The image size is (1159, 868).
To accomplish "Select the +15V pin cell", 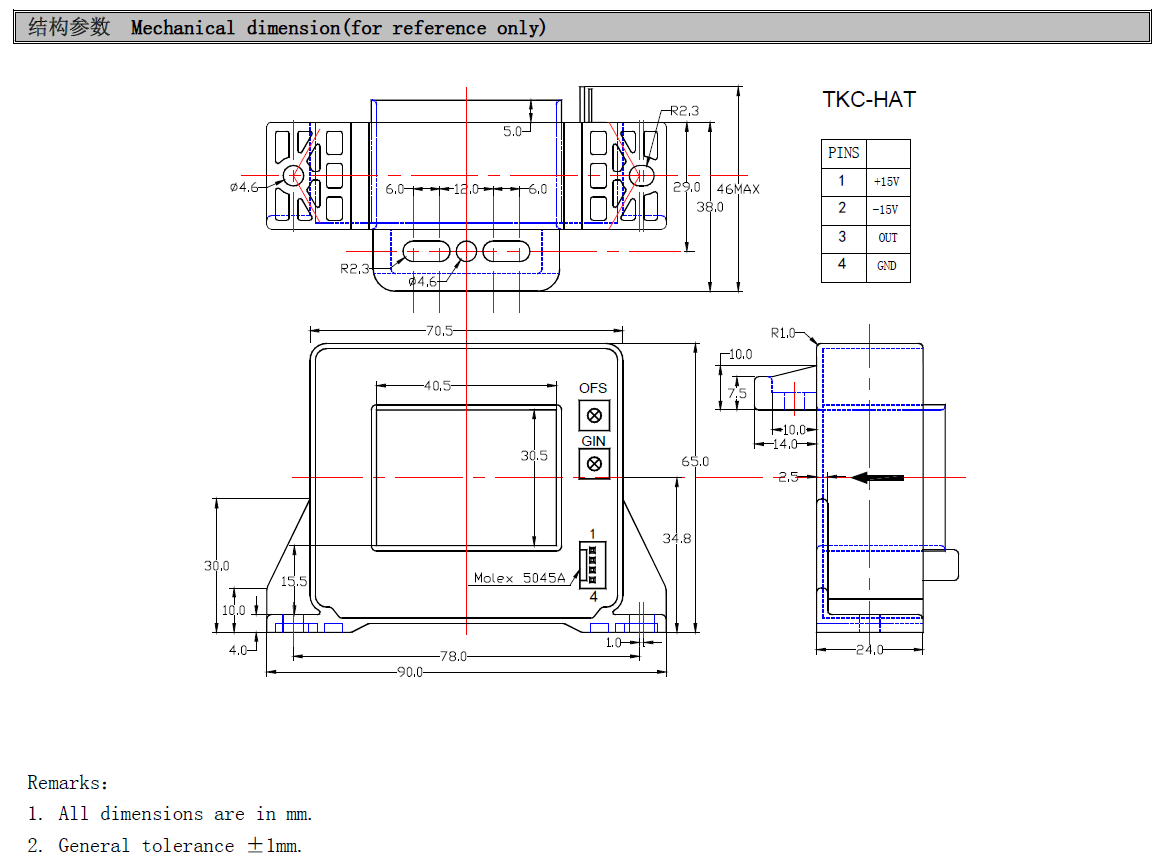I will [886, 182].
